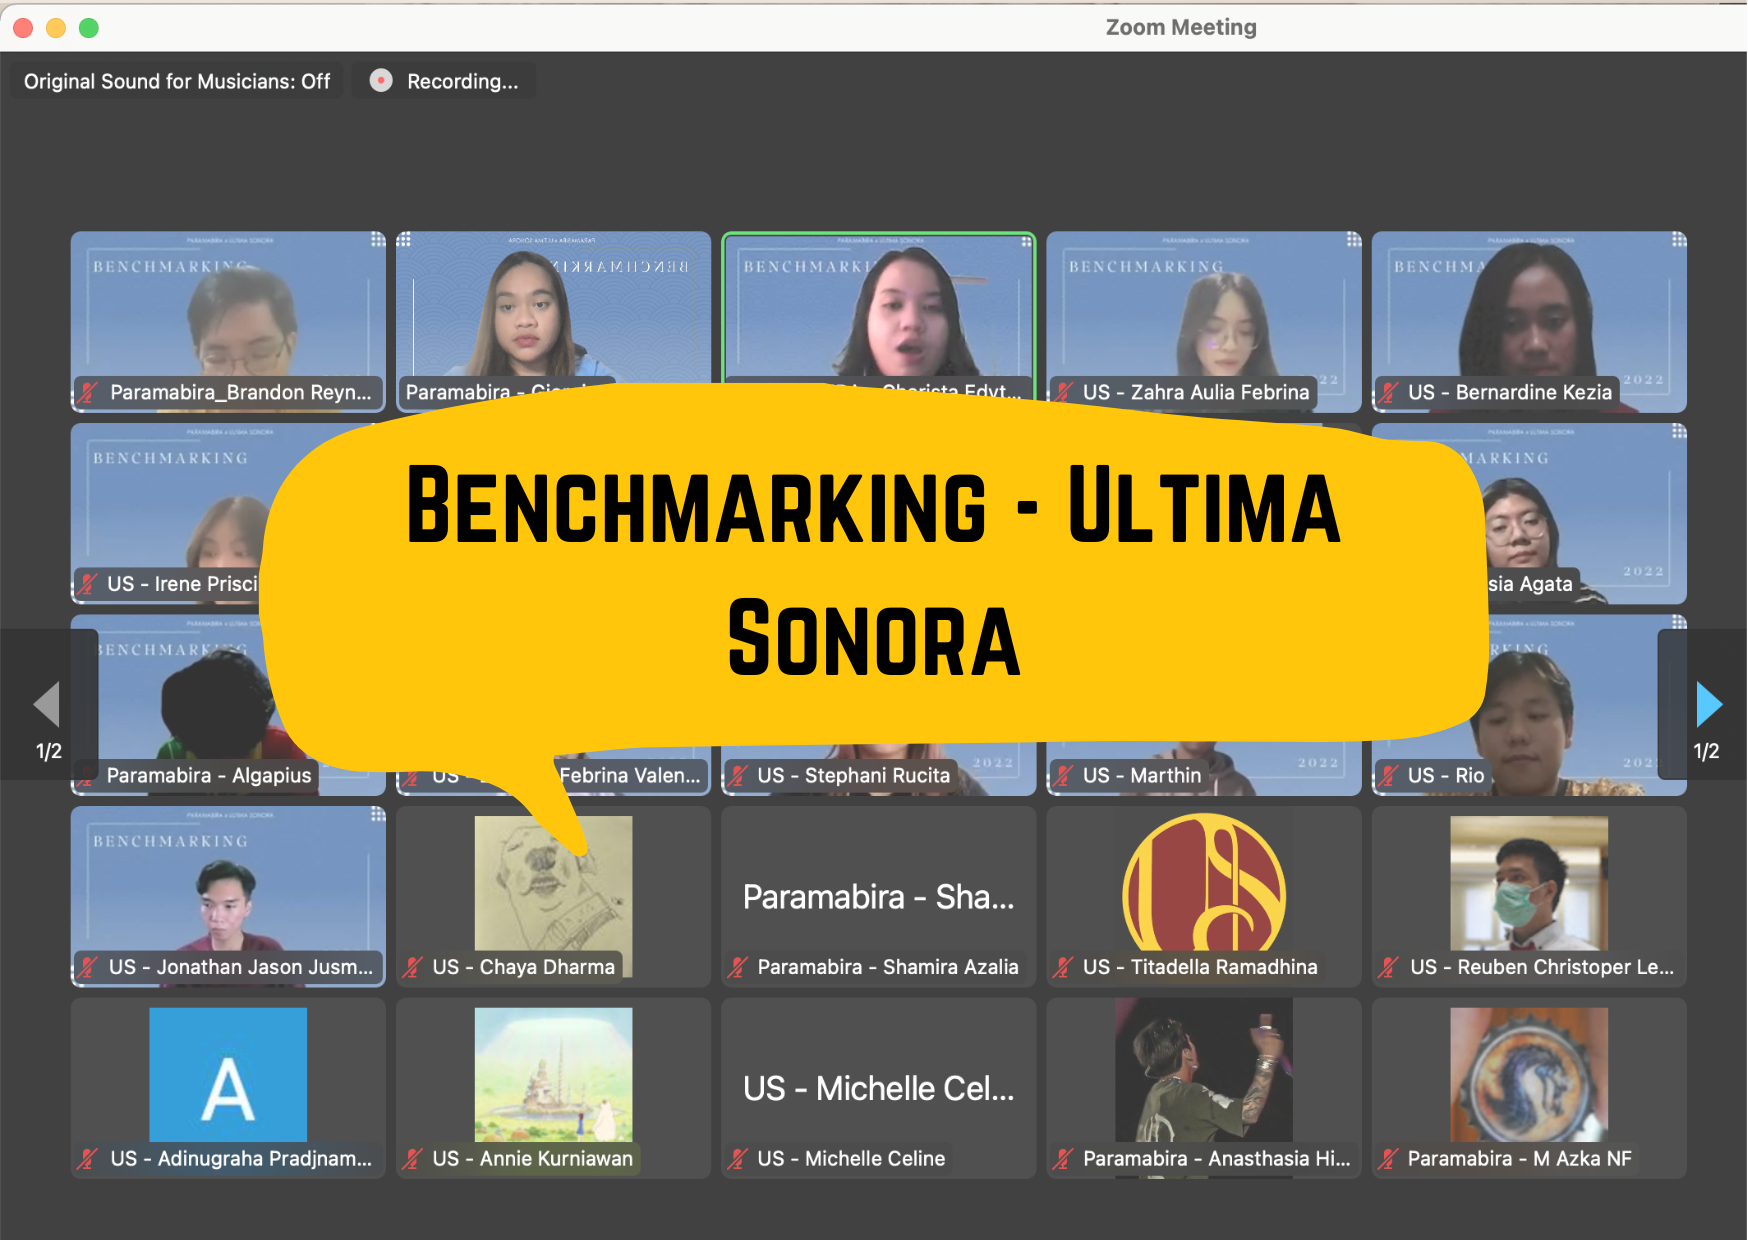The height and width of the screenshot is (1240, 1748).
Task: Select video tile of US - Zahra Aulia Febrina
Action: [1204, 321]
